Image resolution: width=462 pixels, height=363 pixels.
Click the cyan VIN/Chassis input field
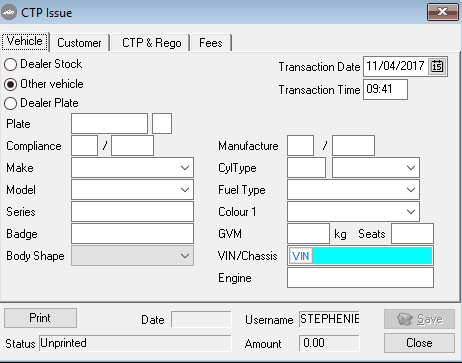click(372, 256)
